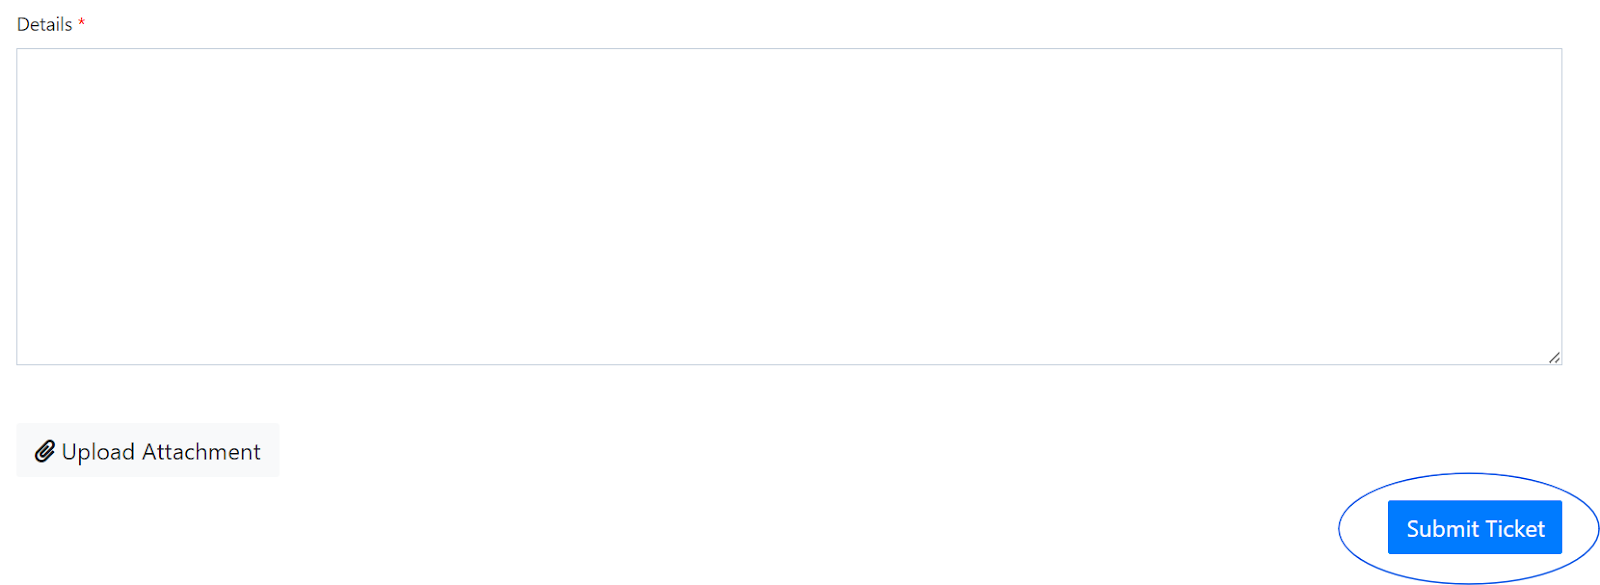The height and width of the screenshot is (585, 1600).
Task: Click the Details field label
Action: [45, 25]
